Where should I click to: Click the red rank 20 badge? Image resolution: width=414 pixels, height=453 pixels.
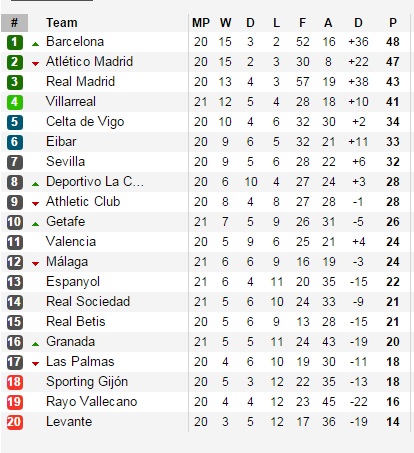pyautogui.click(x=15, y=422)
